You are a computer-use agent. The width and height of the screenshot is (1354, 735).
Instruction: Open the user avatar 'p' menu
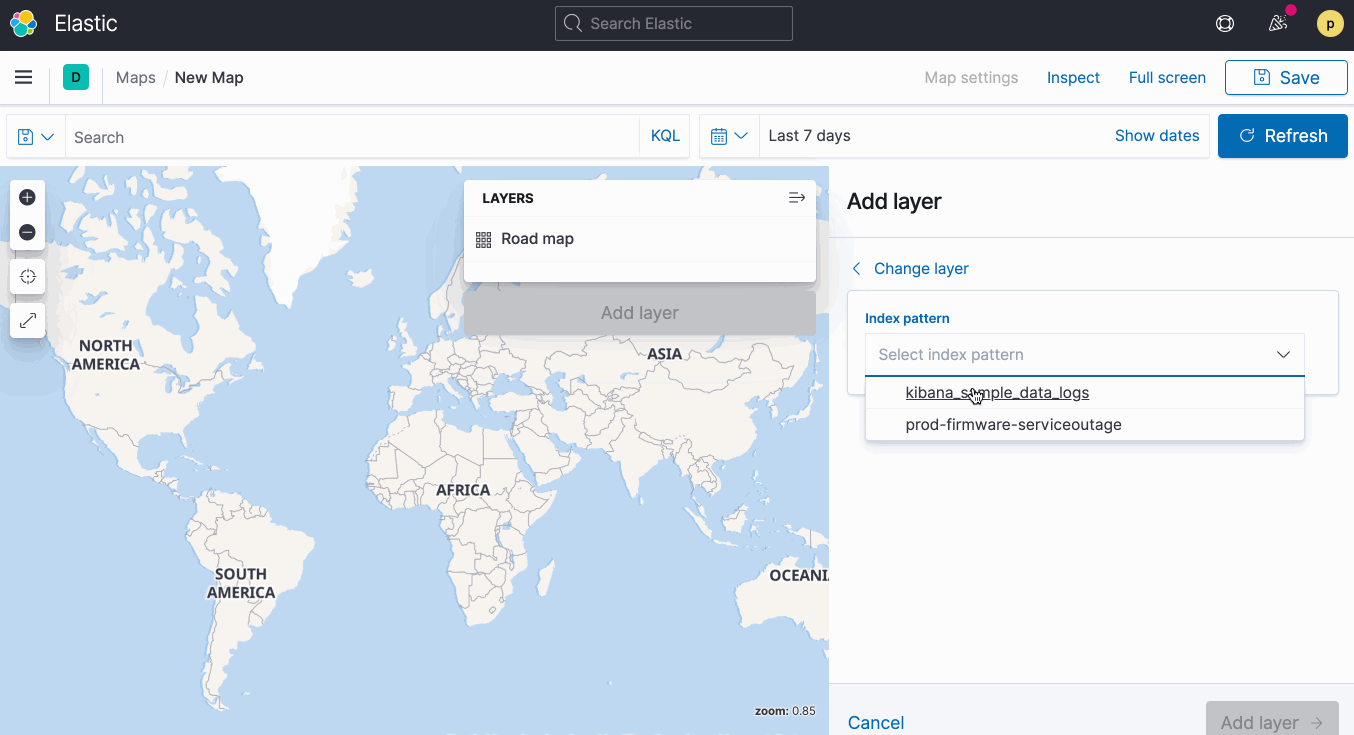point(1330,24)
